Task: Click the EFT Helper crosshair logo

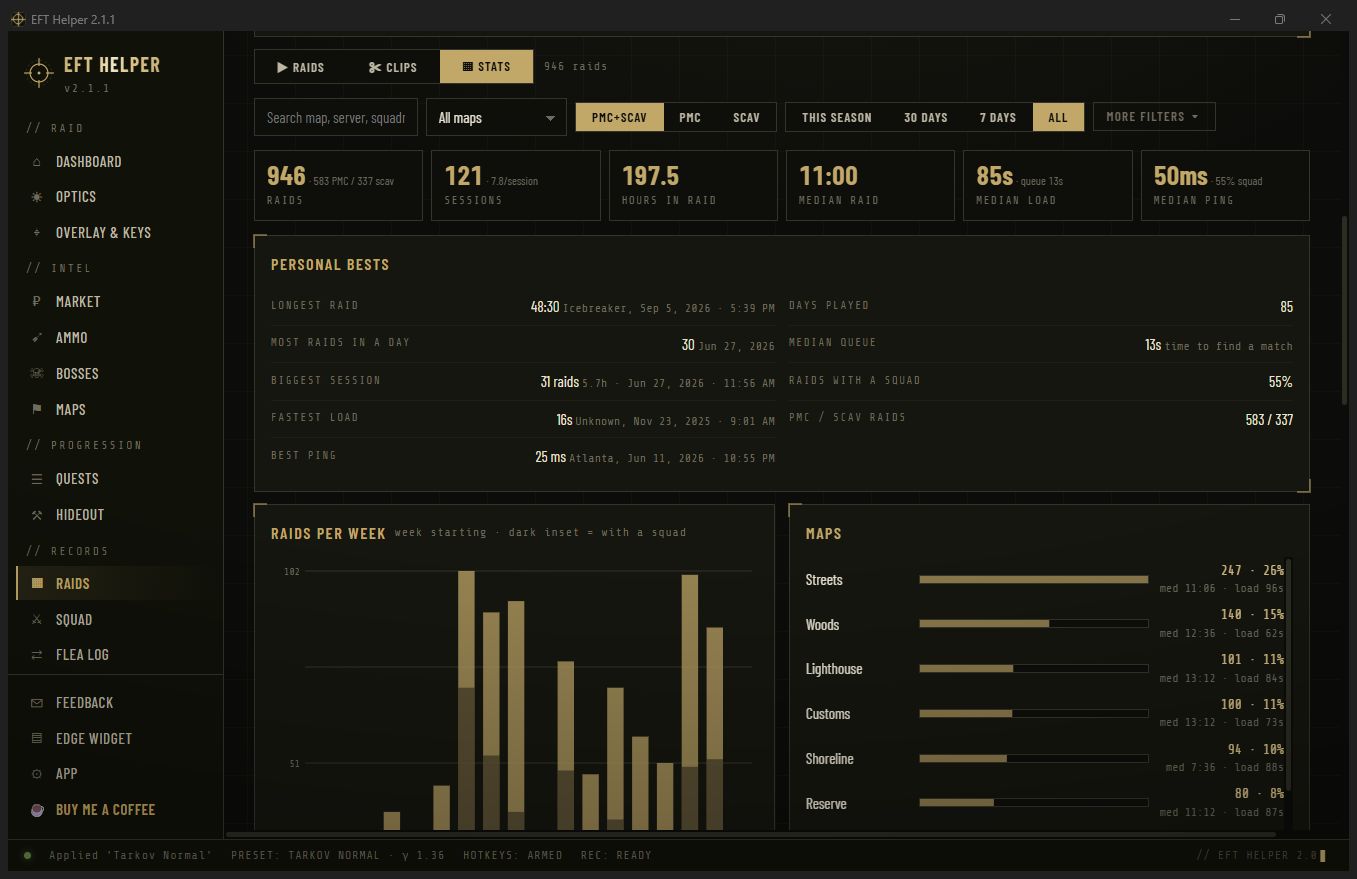Action: click(x=38, y=73)
